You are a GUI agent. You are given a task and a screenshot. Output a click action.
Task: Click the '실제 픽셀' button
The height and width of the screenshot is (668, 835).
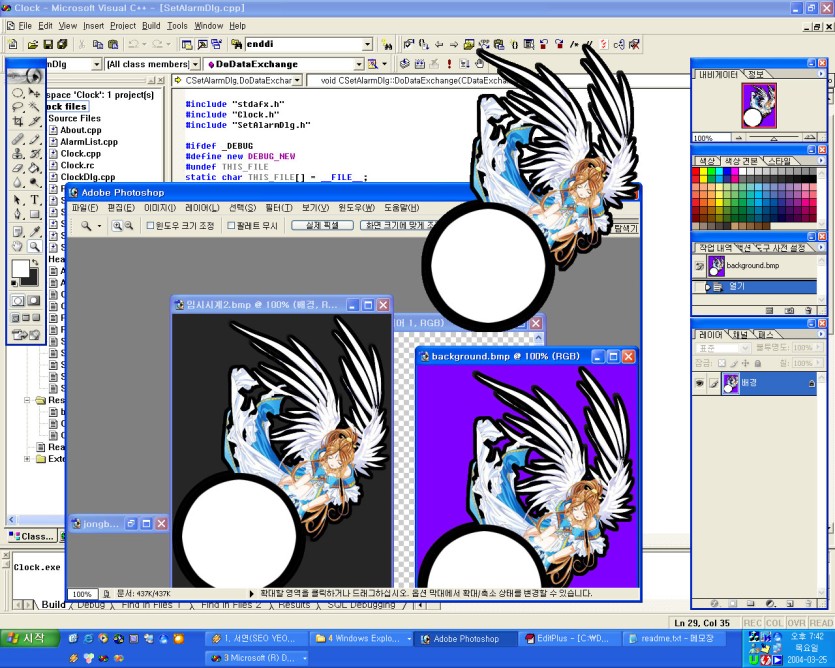point(322,225)
